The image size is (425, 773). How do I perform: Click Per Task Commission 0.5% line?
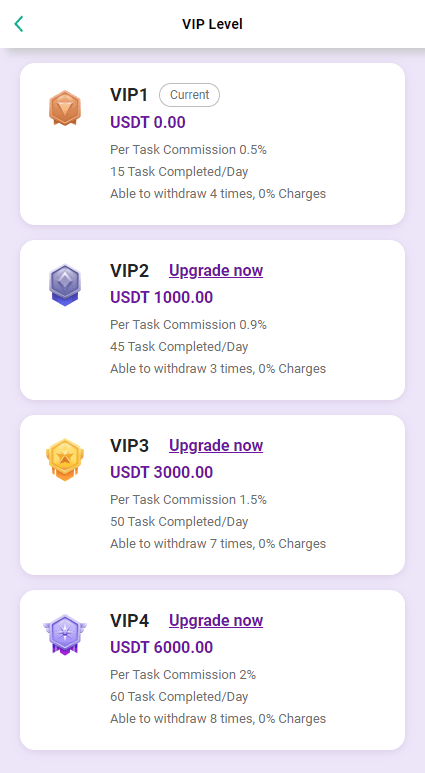point(188,149)
